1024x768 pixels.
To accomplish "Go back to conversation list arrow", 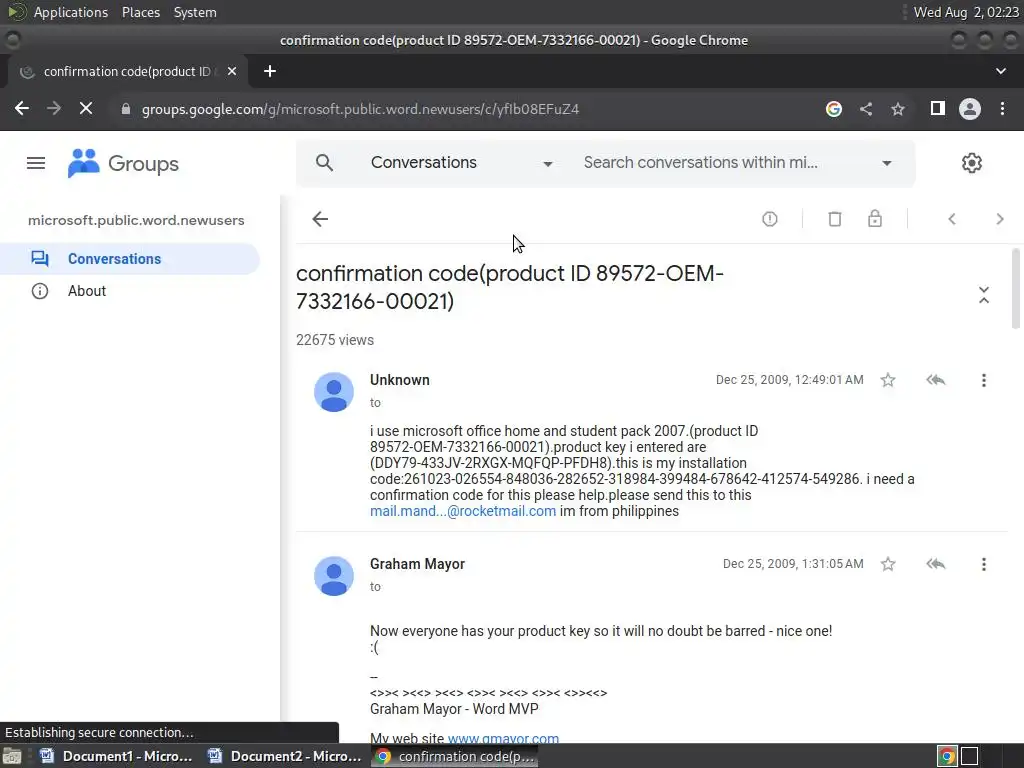I will pos(320,219).
